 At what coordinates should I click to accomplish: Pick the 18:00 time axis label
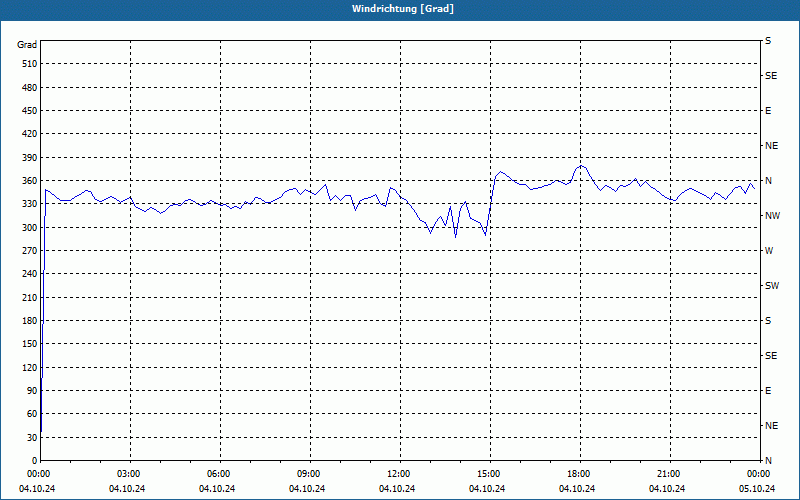pos(577,474)
